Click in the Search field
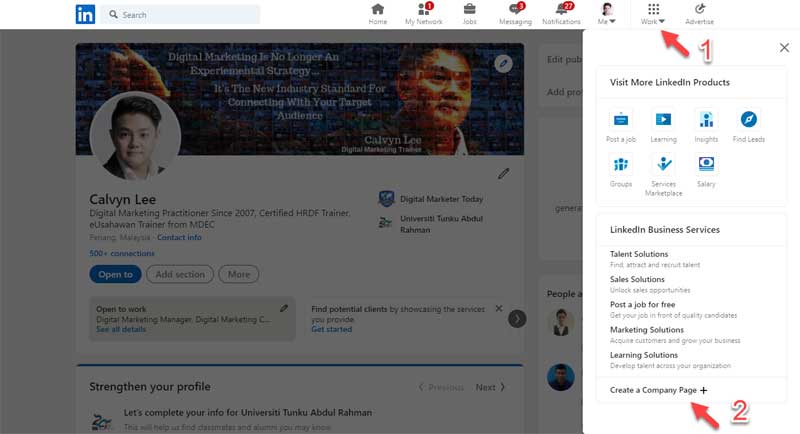The width and height of the screenshot is (800, 434). (x=180, y=15)
